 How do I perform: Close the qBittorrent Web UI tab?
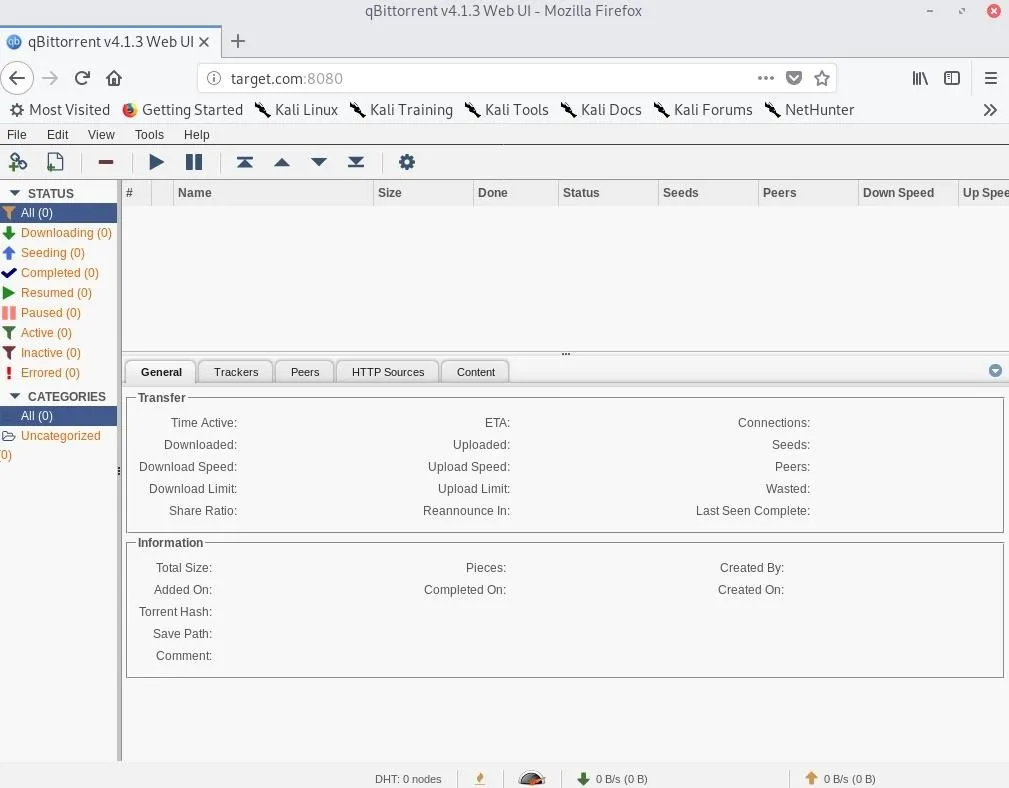tap(204, 42)
